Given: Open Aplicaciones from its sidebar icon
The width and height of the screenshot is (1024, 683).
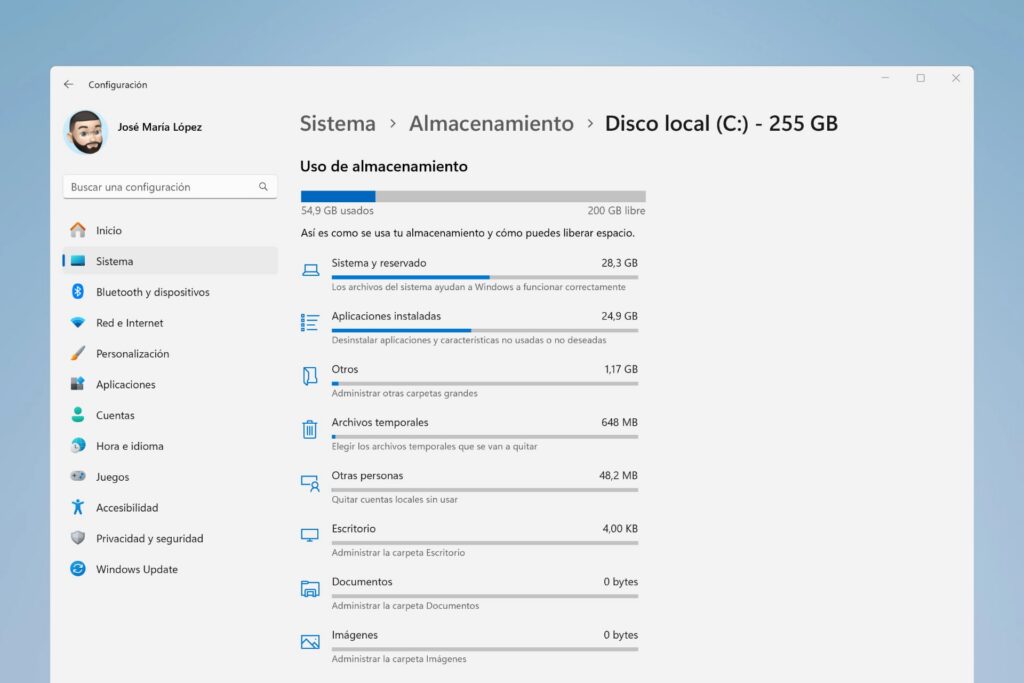Looking at the screenshot, I should pos(79,384).
